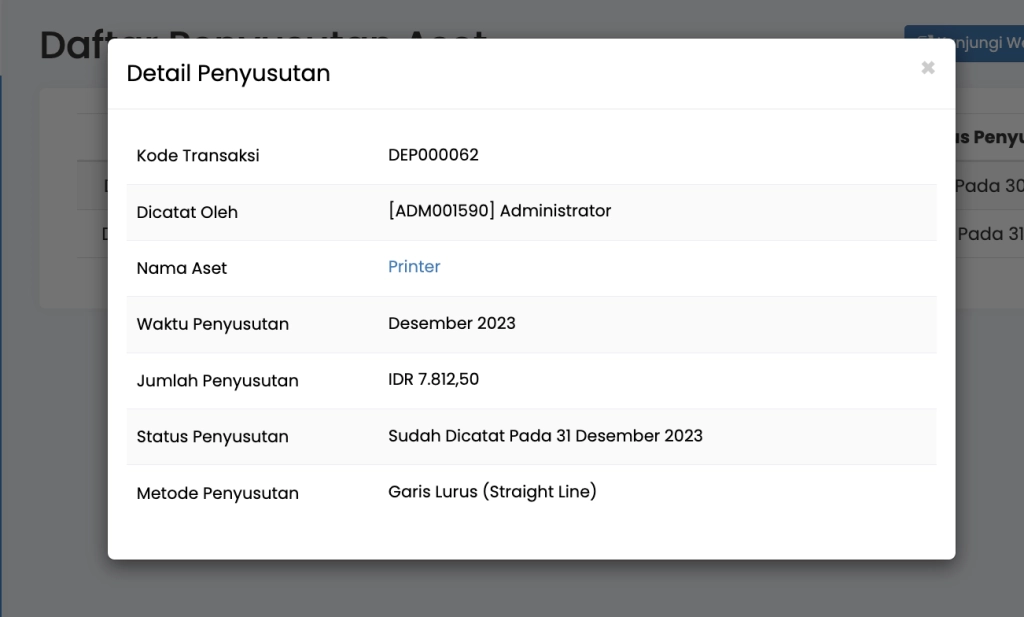
Task: Click the Metode Penyusutan value Garis Lurus
Action: pos(492,491)
